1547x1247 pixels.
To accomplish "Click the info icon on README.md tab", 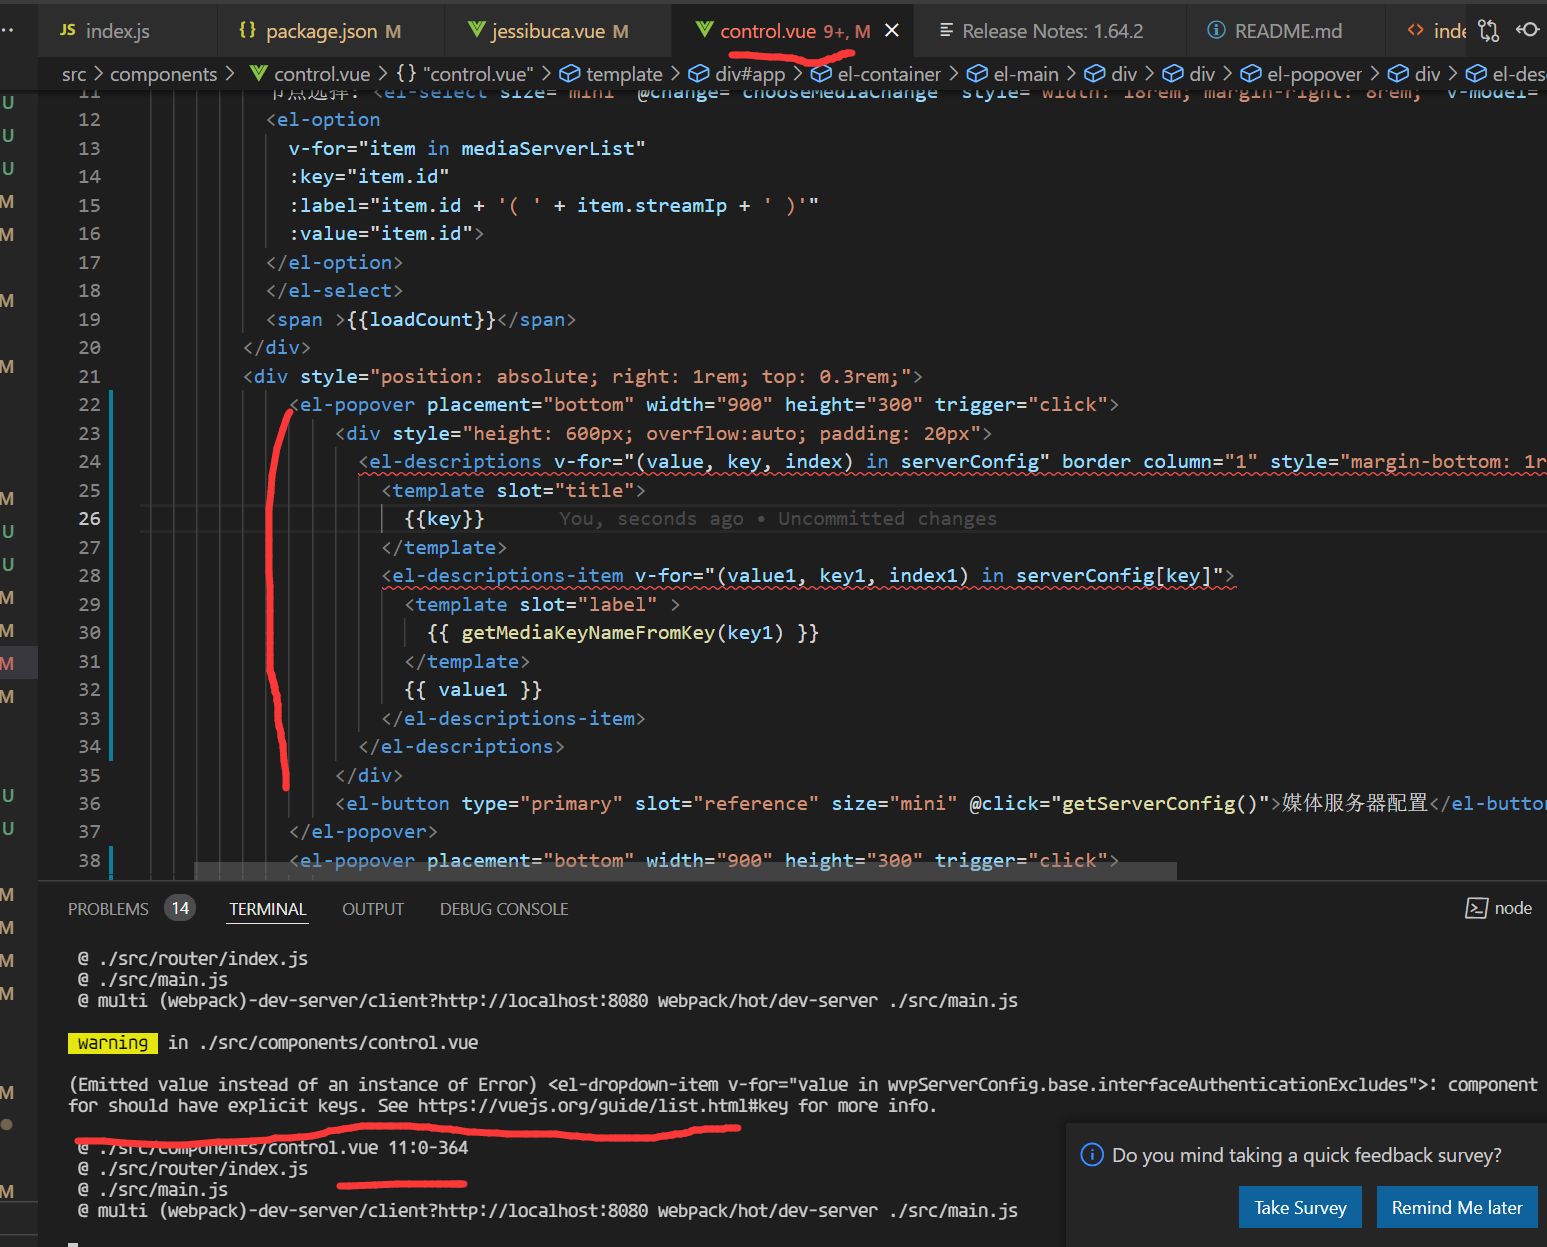I will (x=1216, y=30).
